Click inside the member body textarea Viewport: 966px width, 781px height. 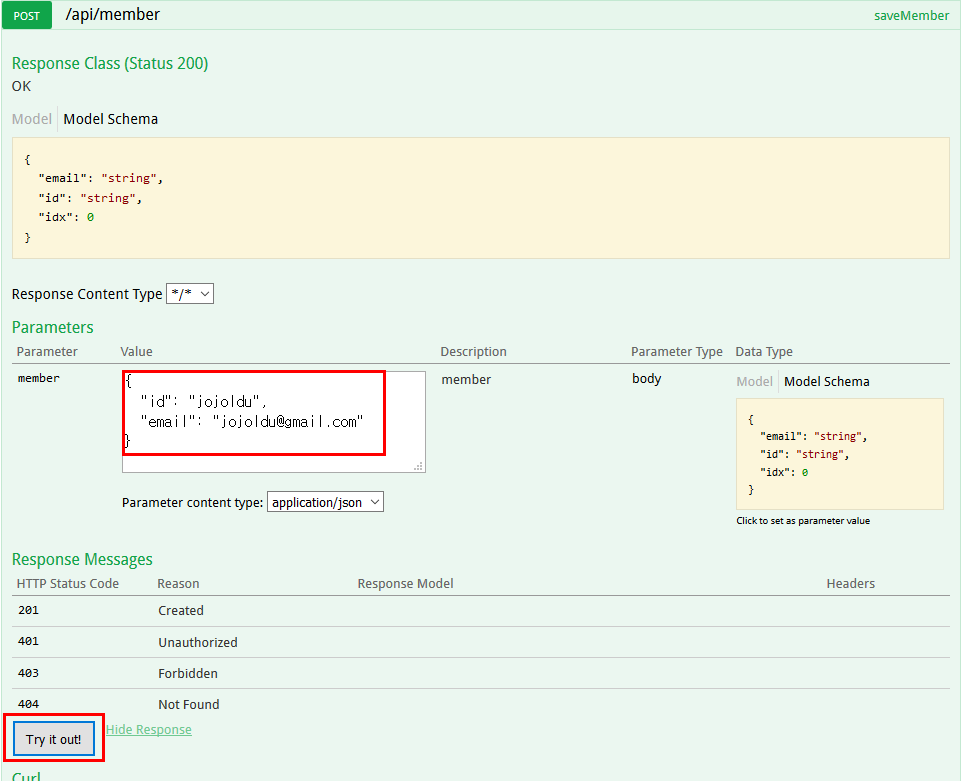pyautogui.click(x=274, y=421)
